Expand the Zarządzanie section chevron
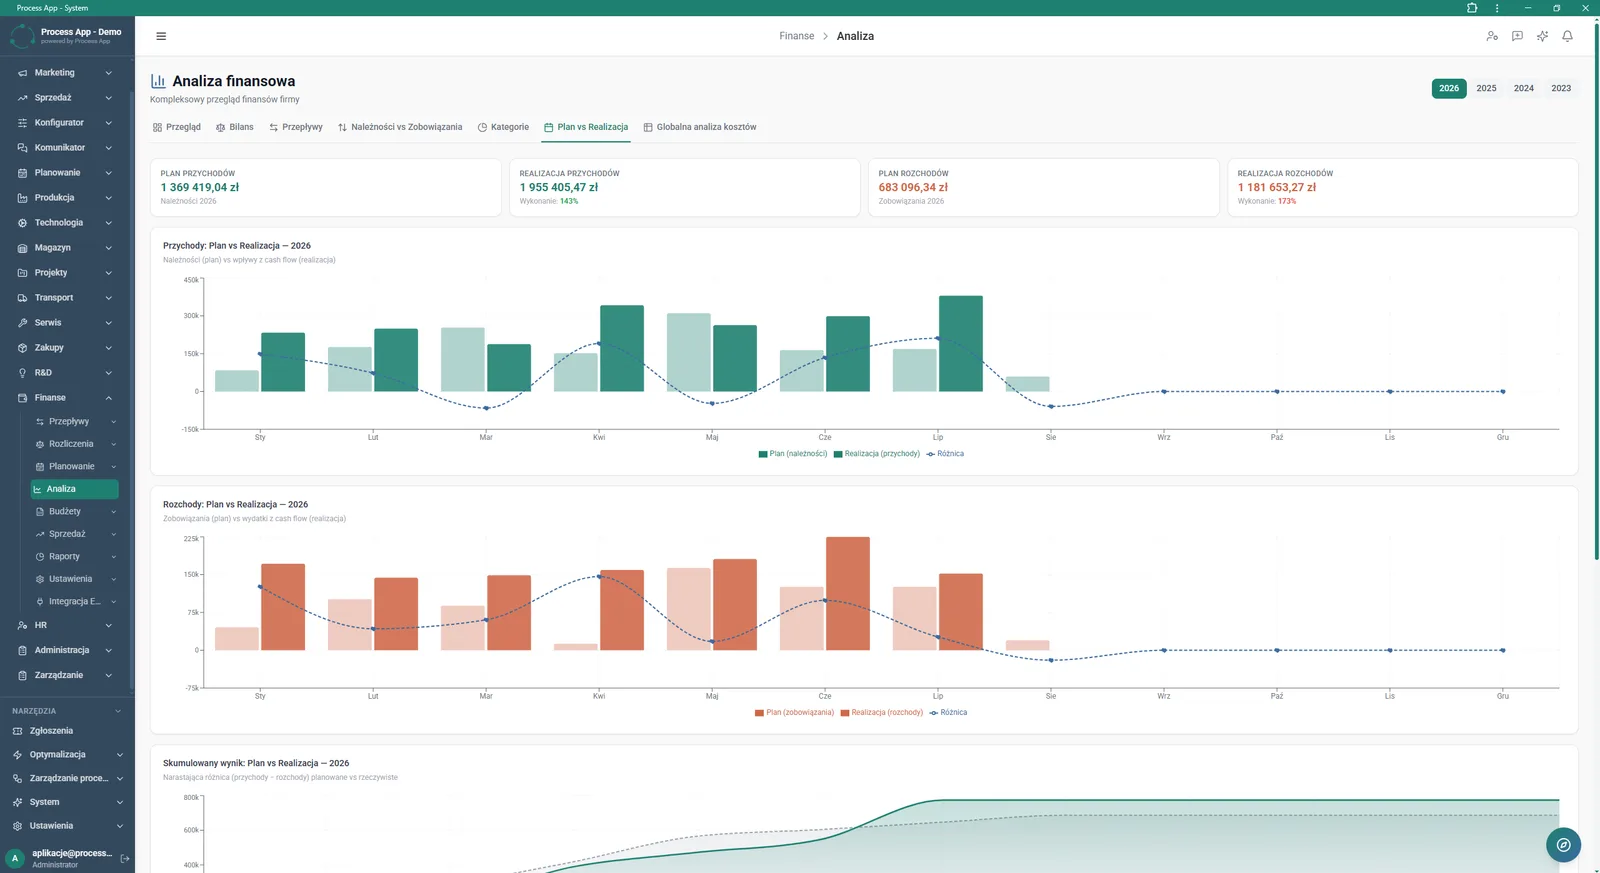Screen dimensions: 1600x873 click(x=108, y=675)
